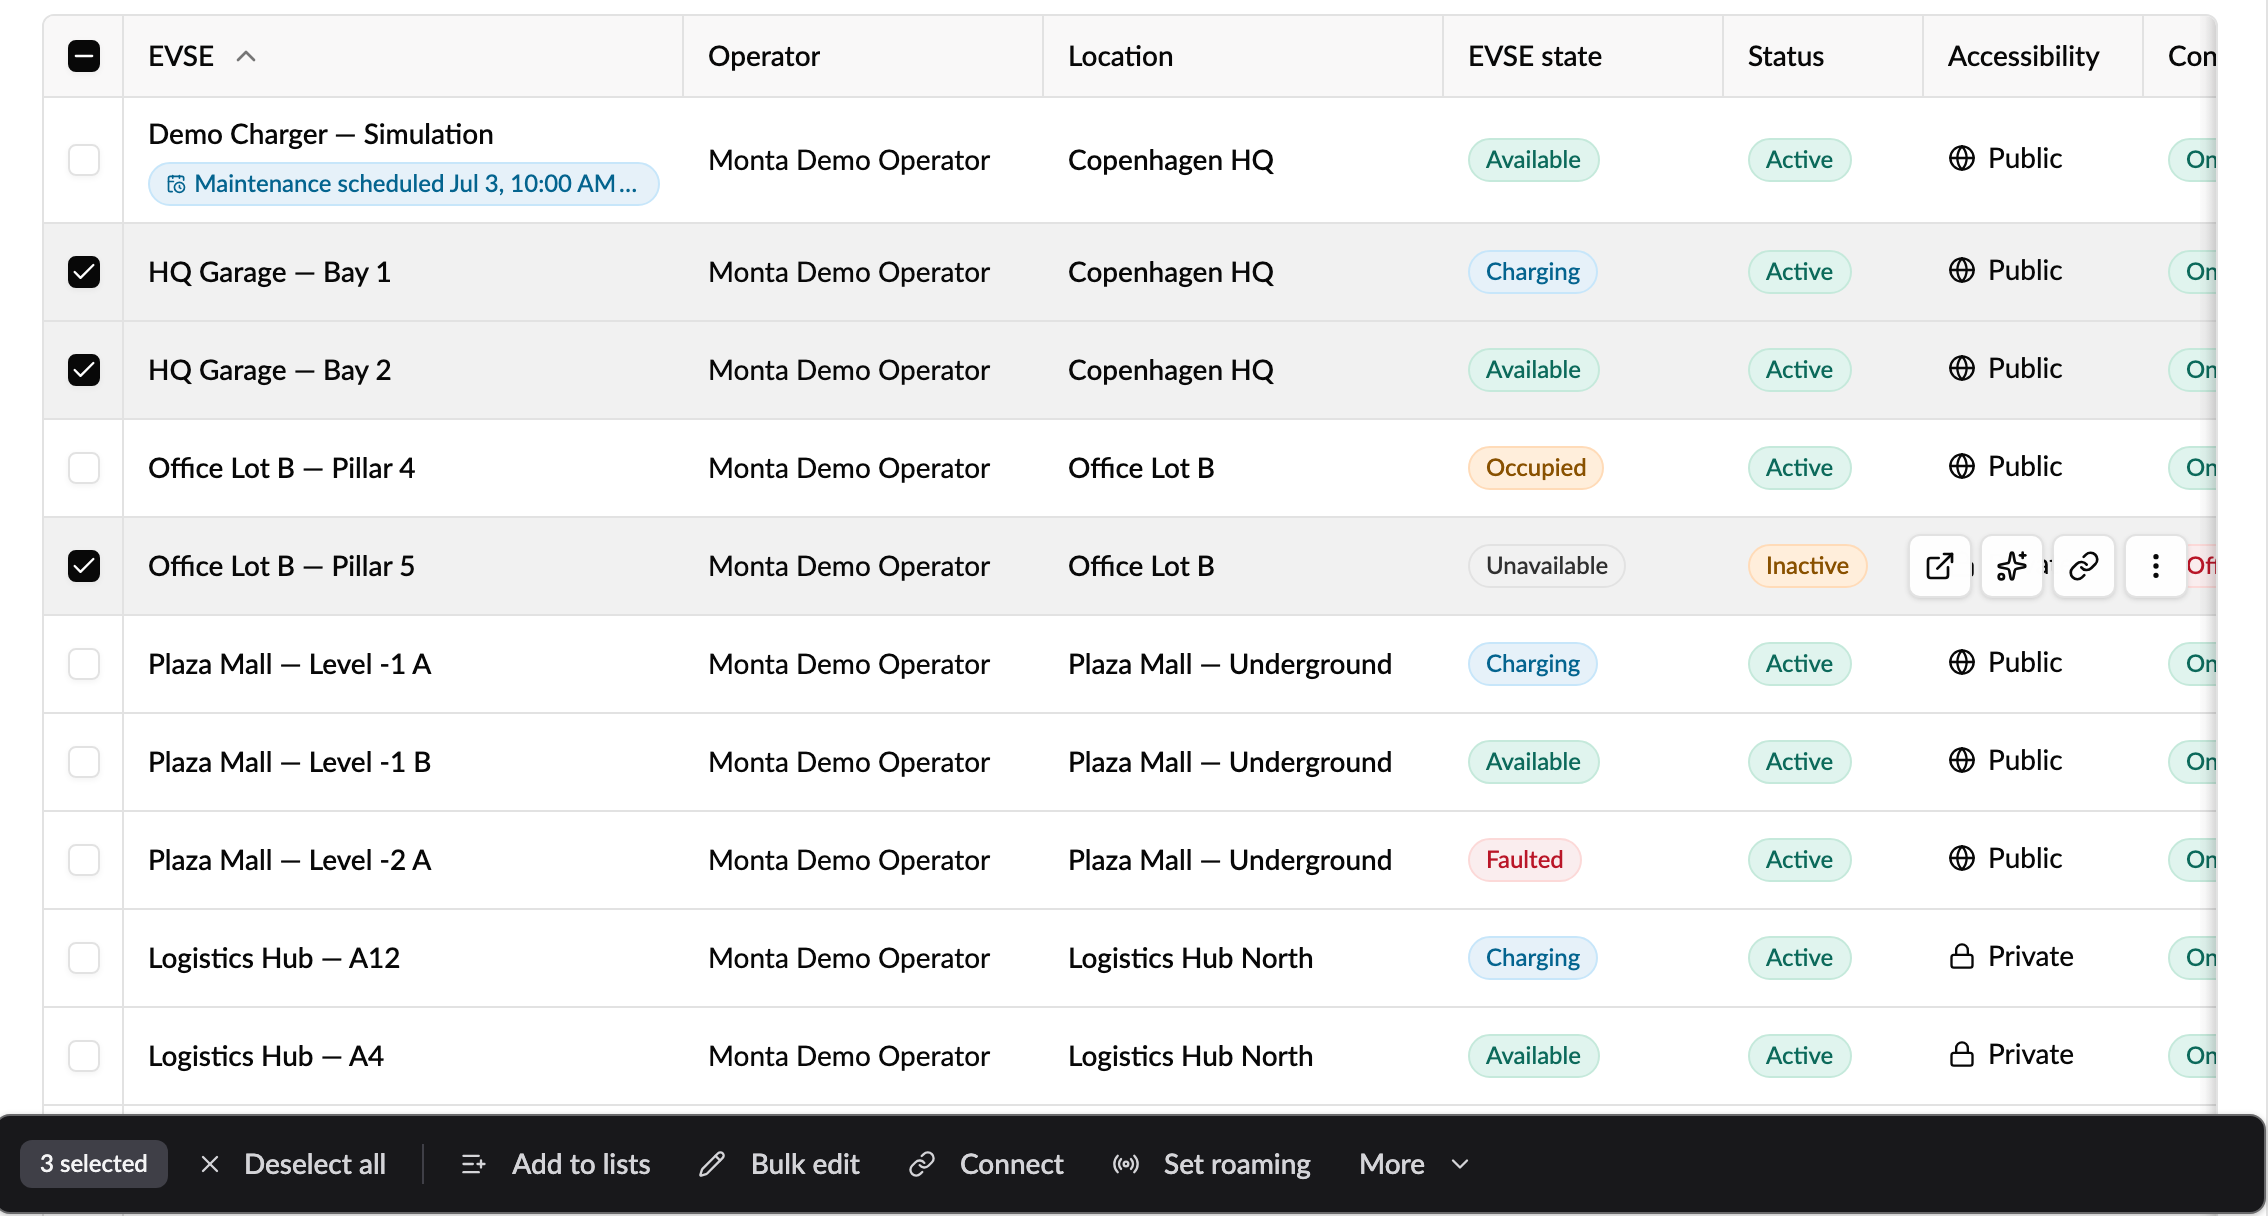Viewport: 2268px width, 1216px height.
Task: Click the pencil icon of Bulk edit
Action: pos(712,1164)
